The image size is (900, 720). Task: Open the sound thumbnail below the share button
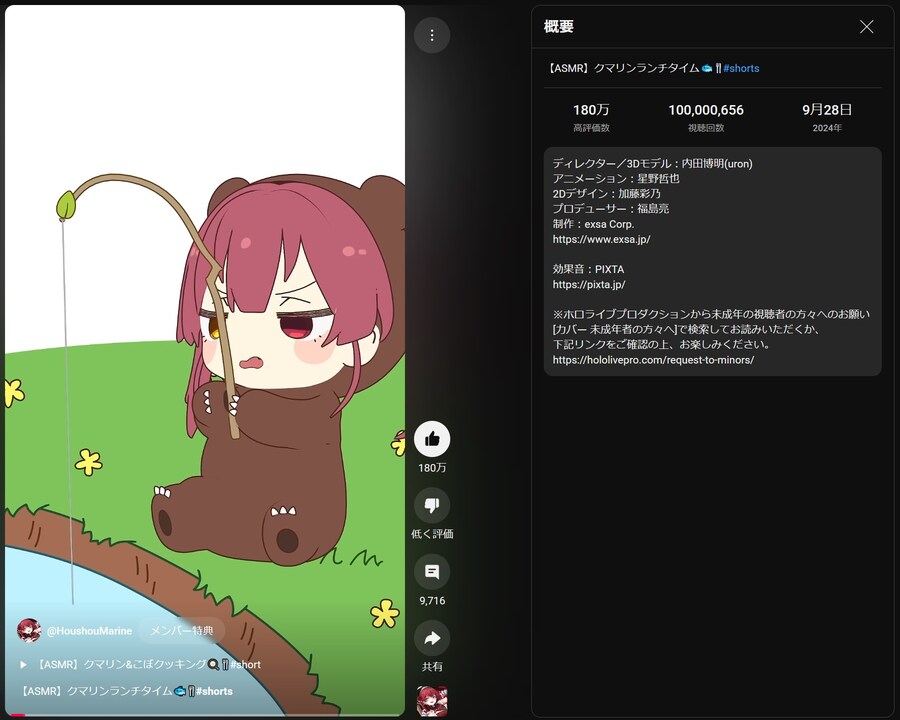pyautogui.click(x=432, y=701)
